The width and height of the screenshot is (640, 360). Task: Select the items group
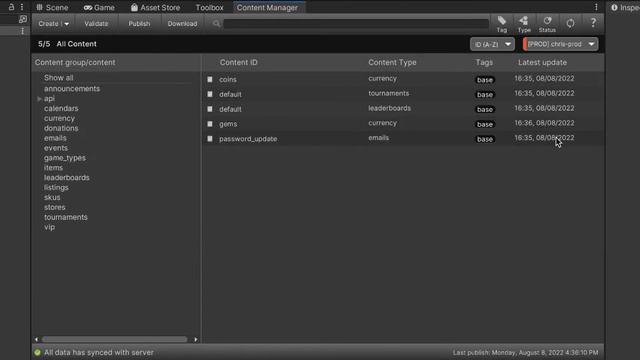coord(53,168)
